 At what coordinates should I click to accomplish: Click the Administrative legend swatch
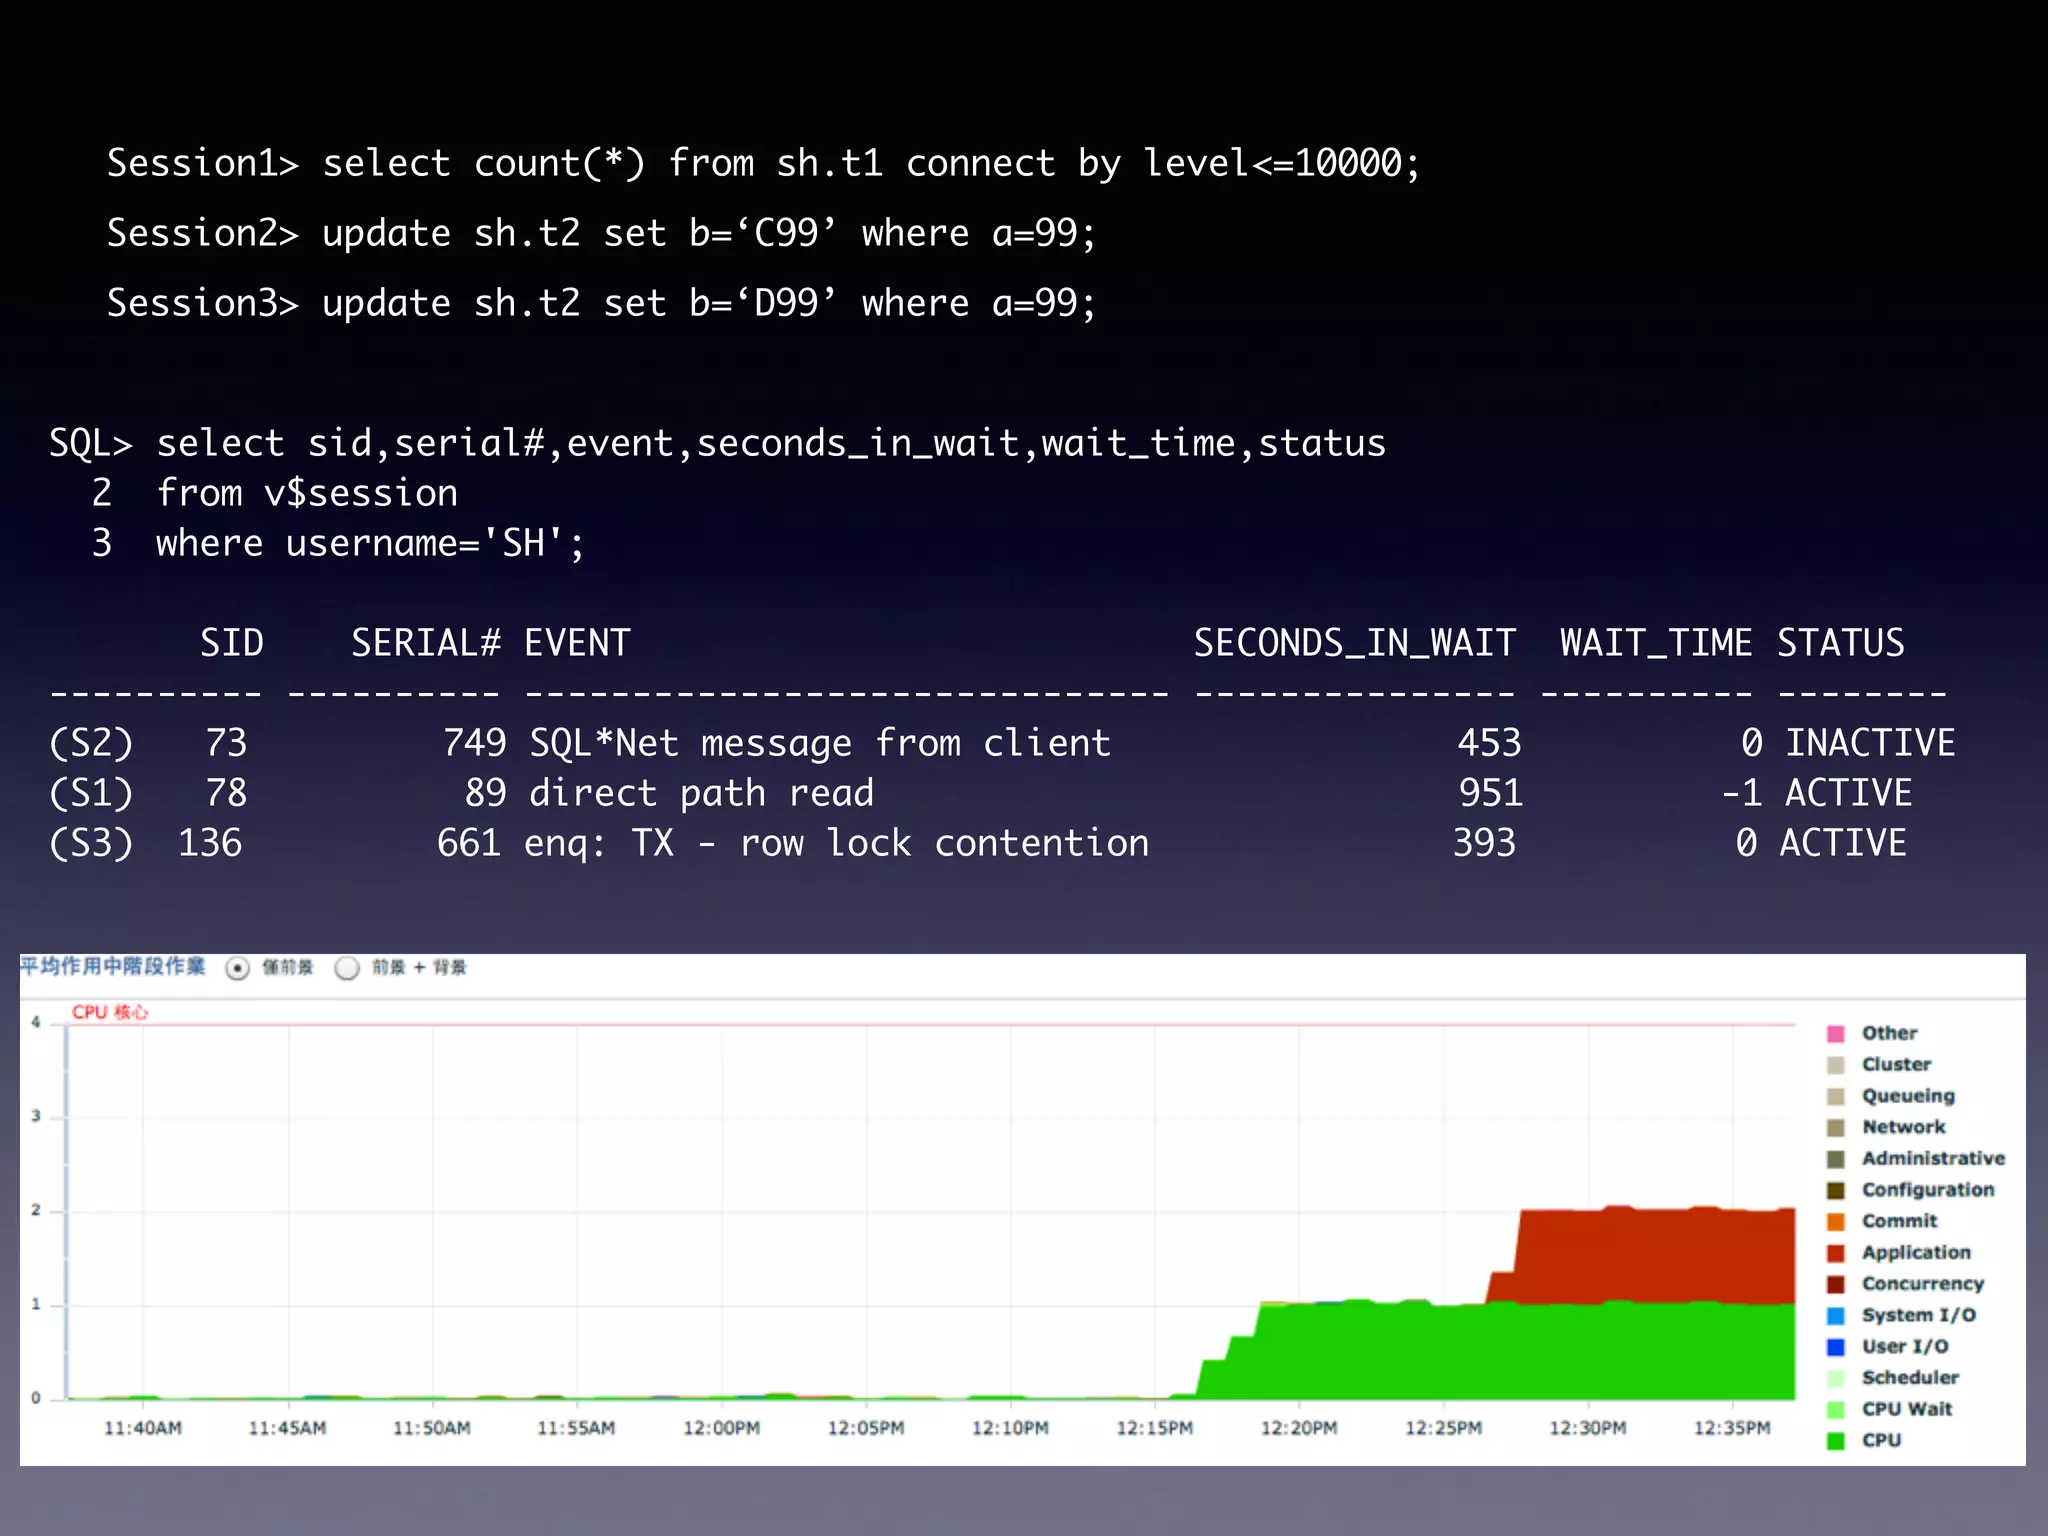coord(1835,1159)
